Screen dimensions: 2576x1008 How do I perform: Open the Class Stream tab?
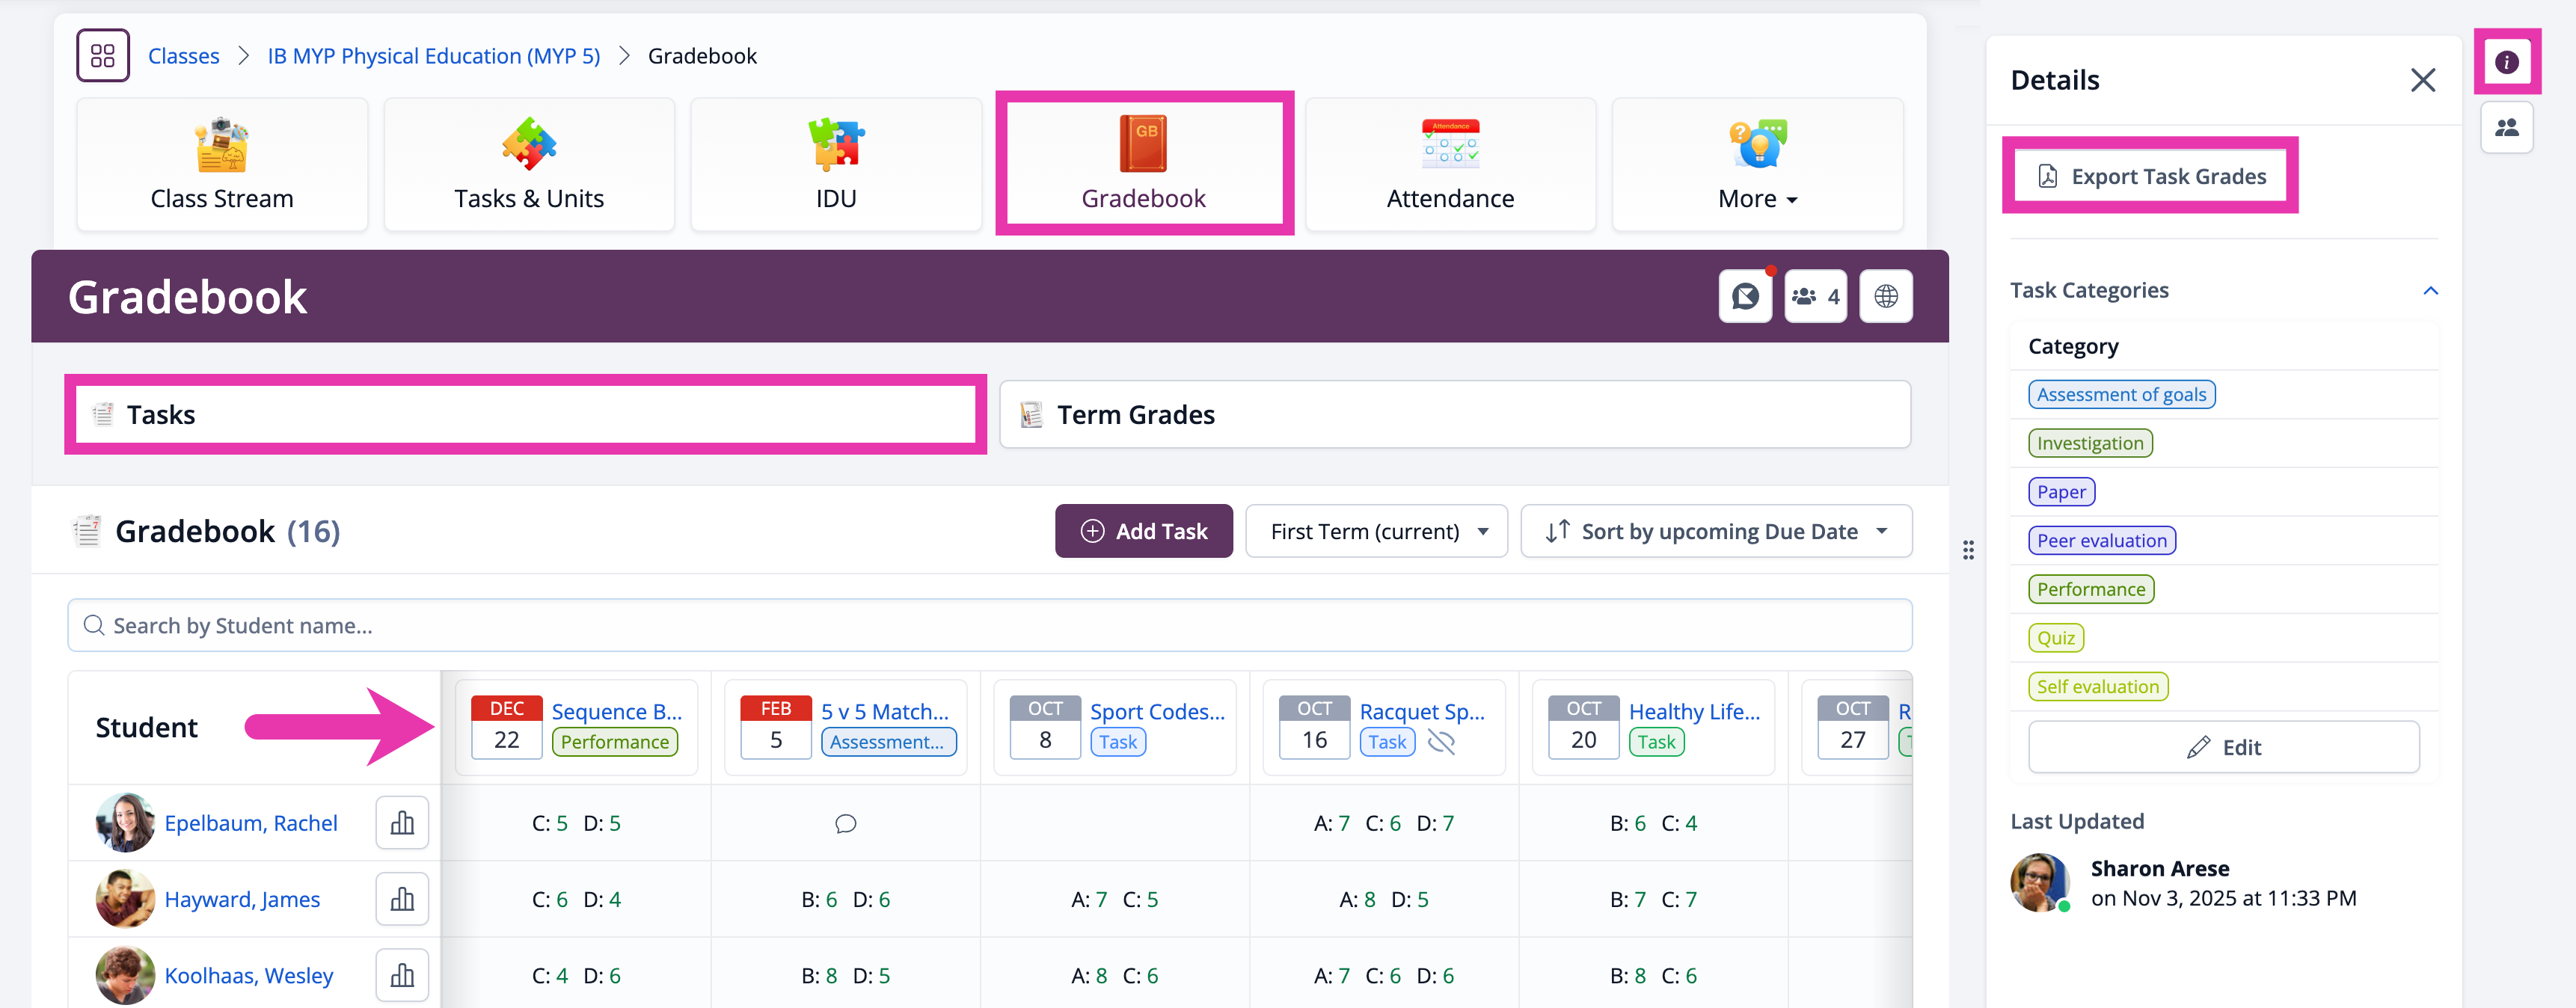pyautogui.click(x=222, y=164)
